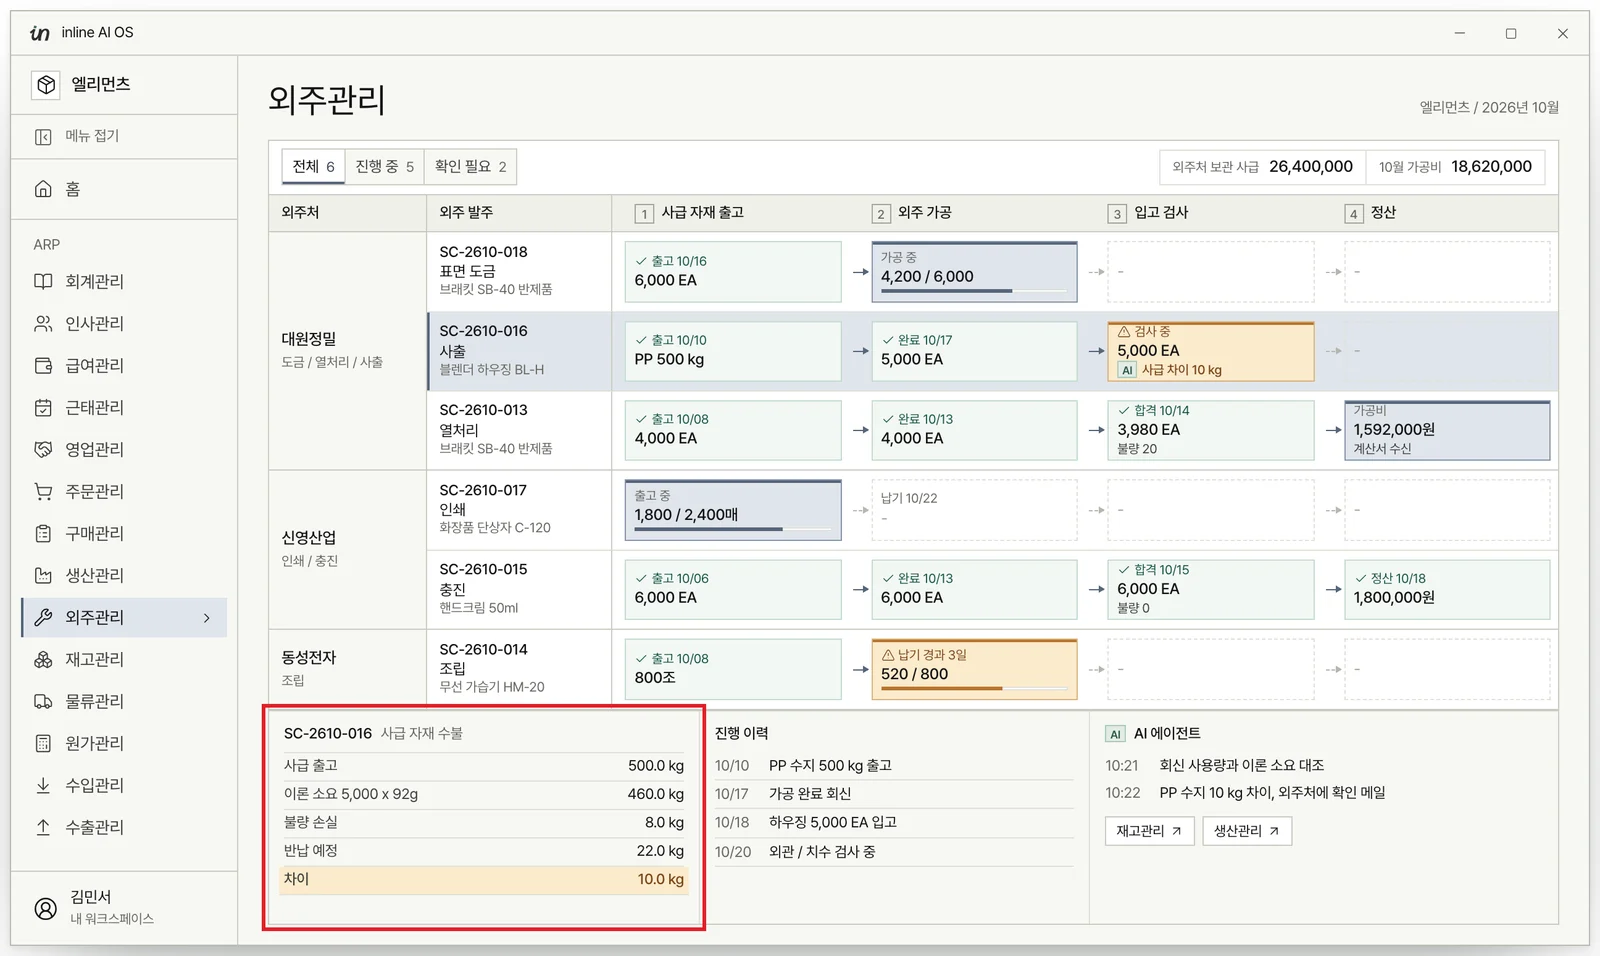Open 주문관리 cart icon
Screen dimensions: 1600x956
pos(43,492)
